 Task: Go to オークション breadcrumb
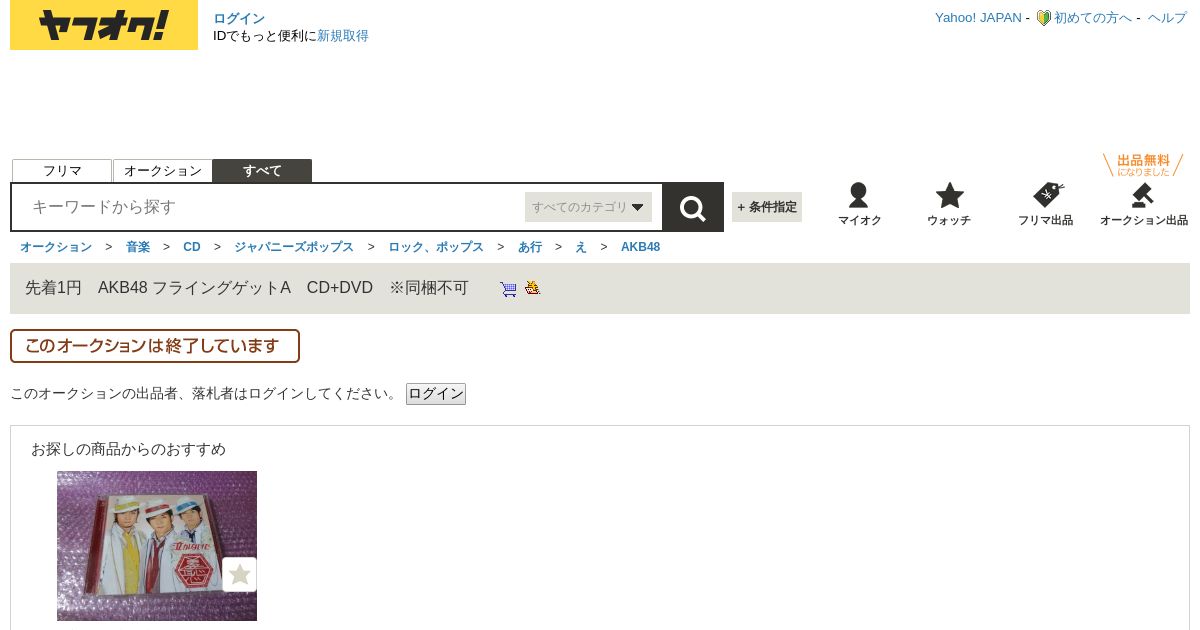[56, 247]
